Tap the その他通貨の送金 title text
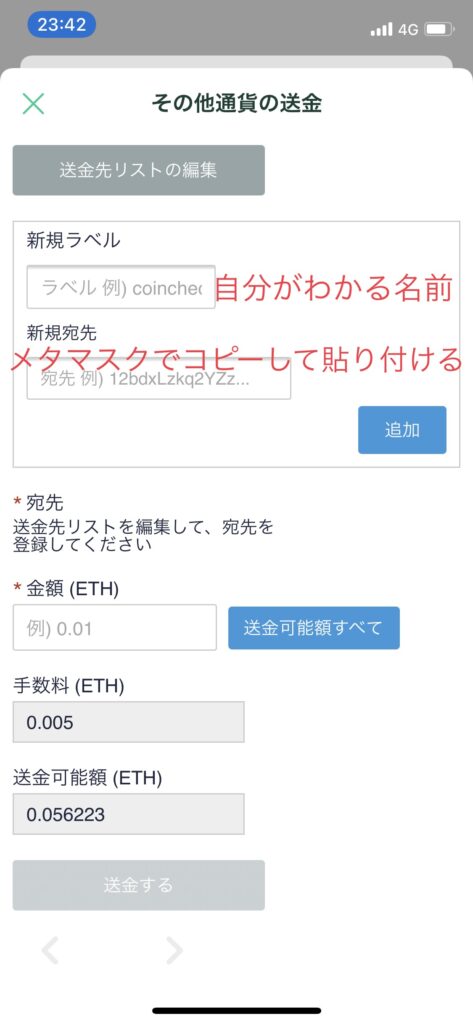This screenshot has height=1024, width=473. (236, 103)
